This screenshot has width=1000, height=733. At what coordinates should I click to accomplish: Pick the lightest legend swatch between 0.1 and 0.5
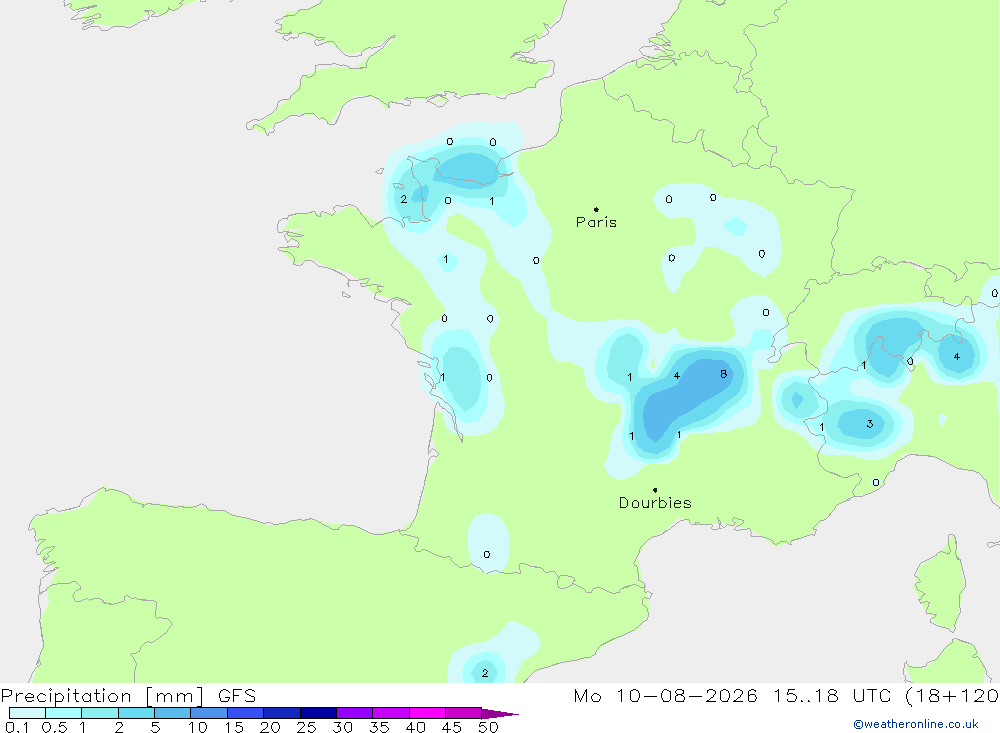27,713
